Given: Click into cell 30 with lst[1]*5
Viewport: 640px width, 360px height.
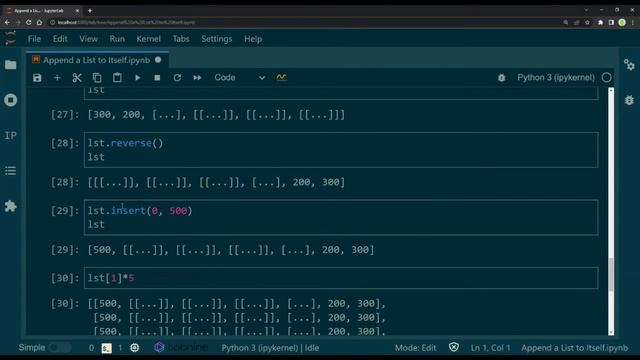Looking at the screenshot, I should point(341,278).
